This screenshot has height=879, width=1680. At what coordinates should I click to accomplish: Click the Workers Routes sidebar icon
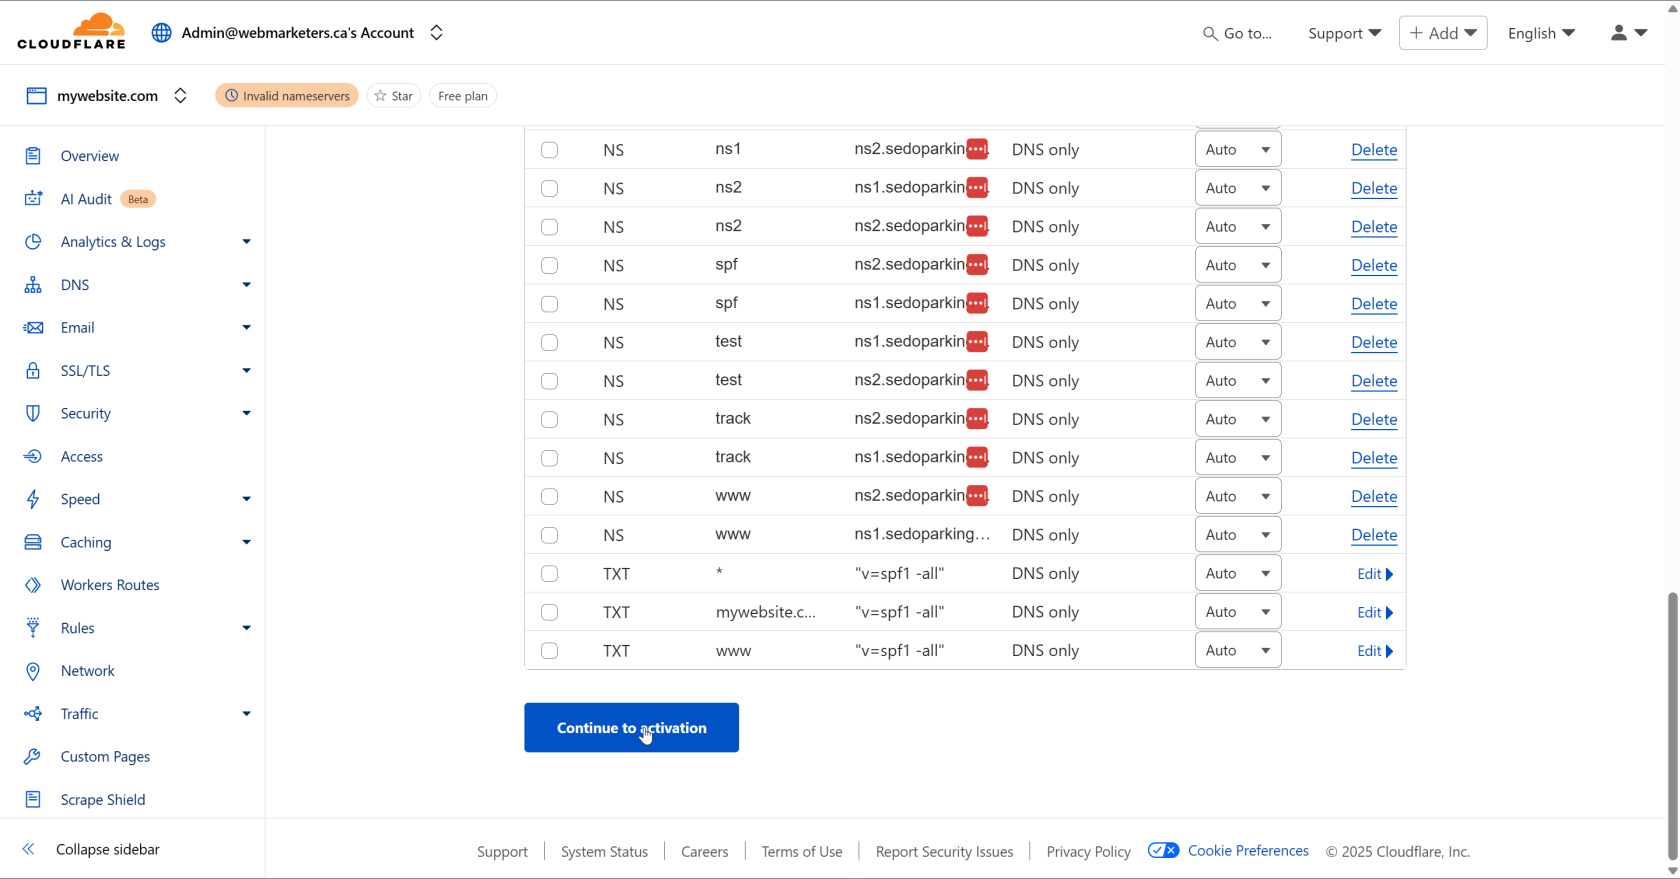tap(33, 585)
